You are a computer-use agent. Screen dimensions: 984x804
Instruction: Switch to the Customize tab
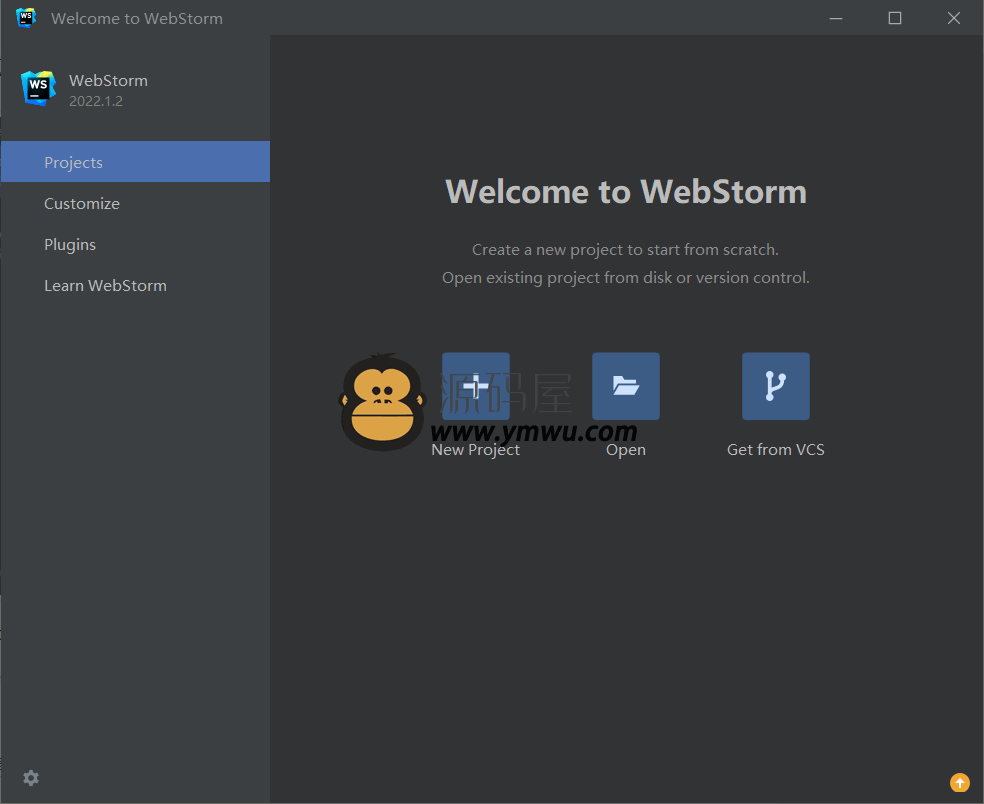(136, 203)
